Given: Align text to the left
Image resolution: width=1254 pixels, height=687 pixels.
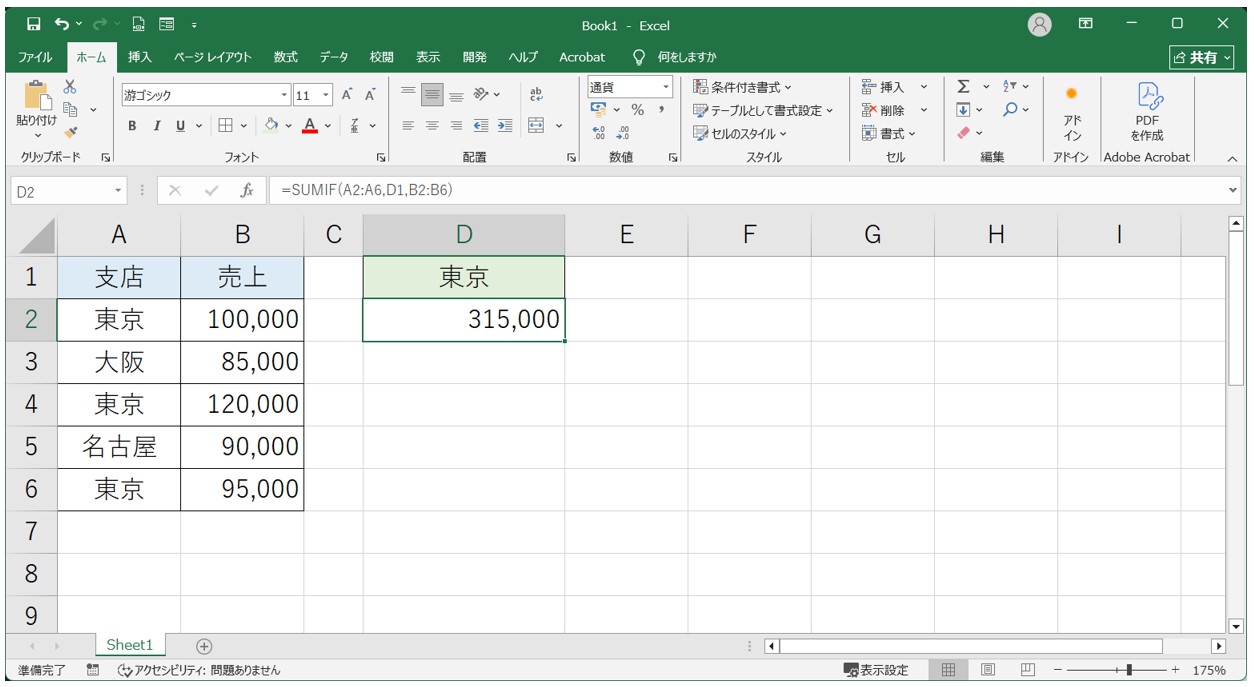Looking at the screenshot, I should click(x=408, y=126).
